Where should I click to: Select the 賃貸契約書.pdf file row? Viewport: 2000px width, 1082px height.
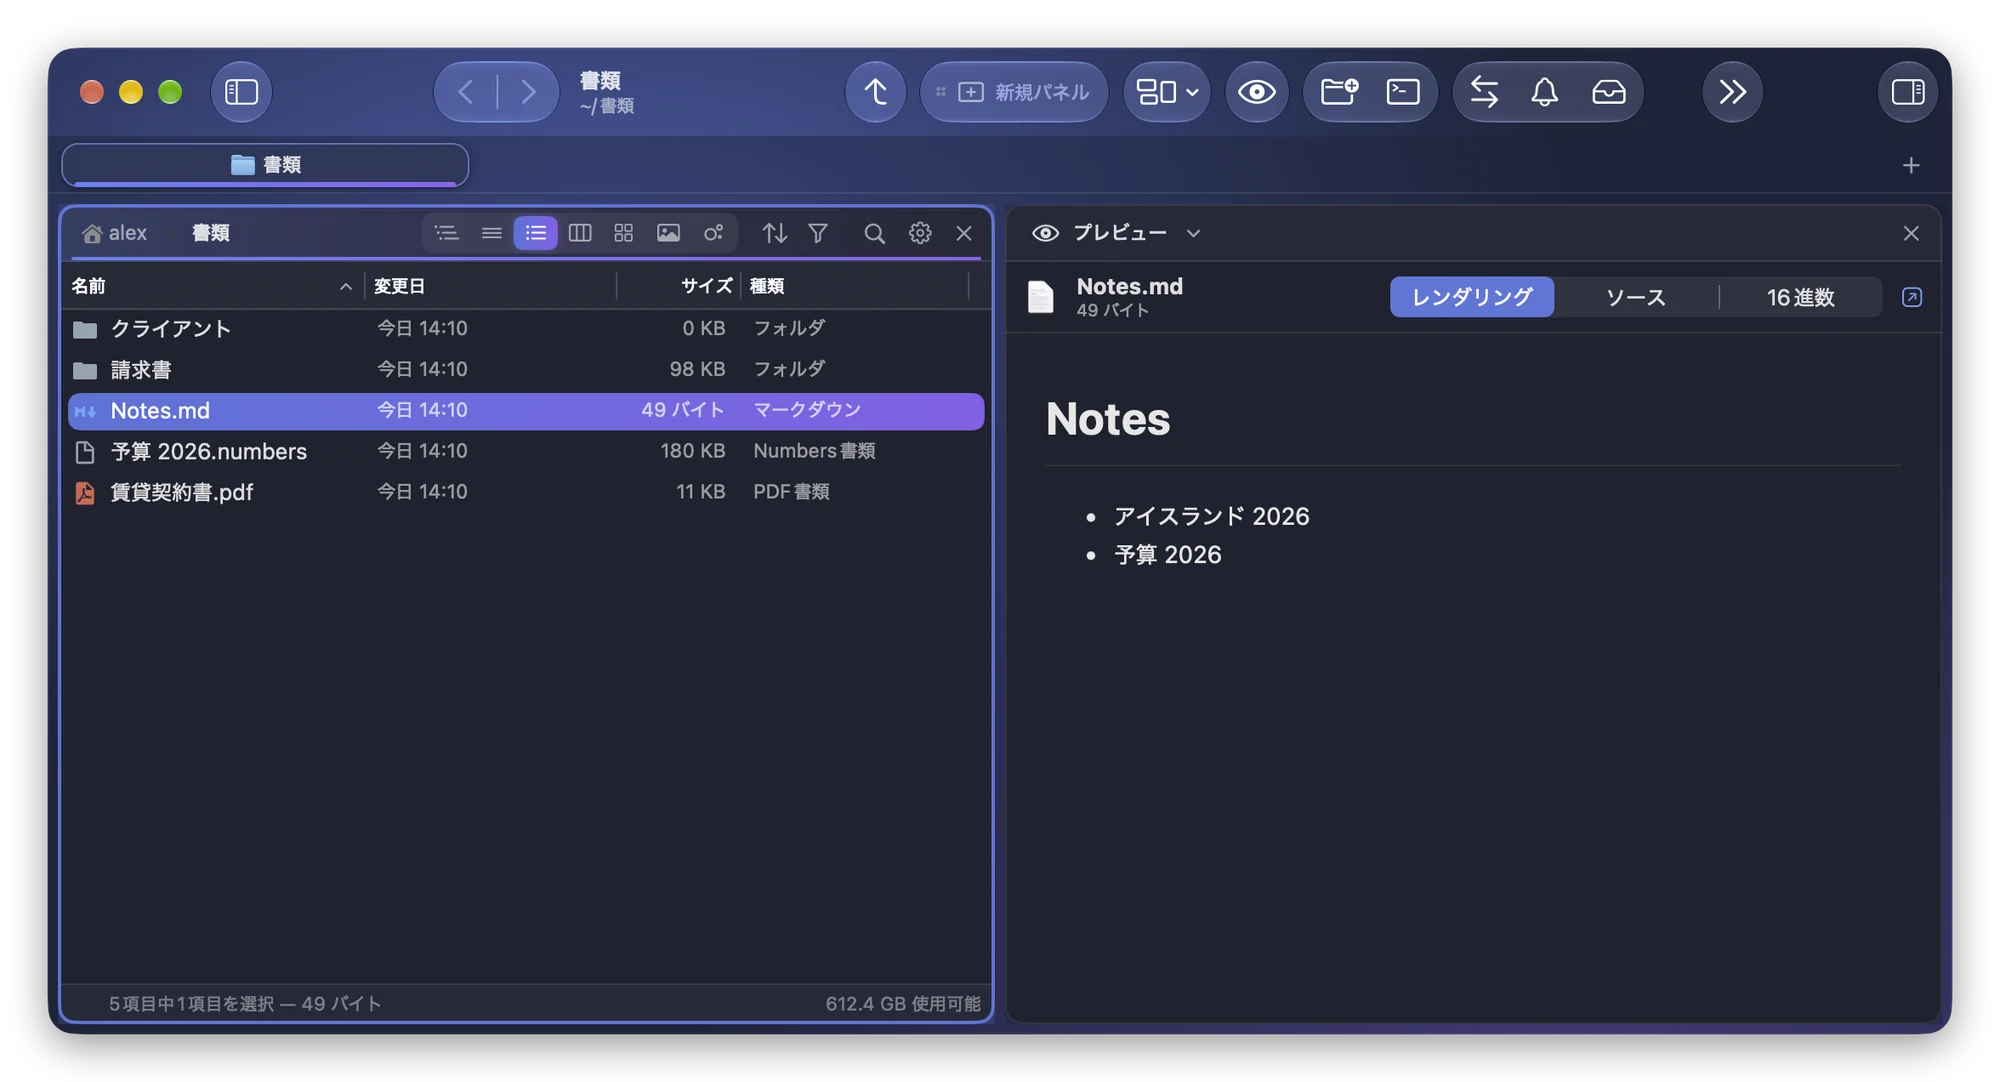point(526,492)
